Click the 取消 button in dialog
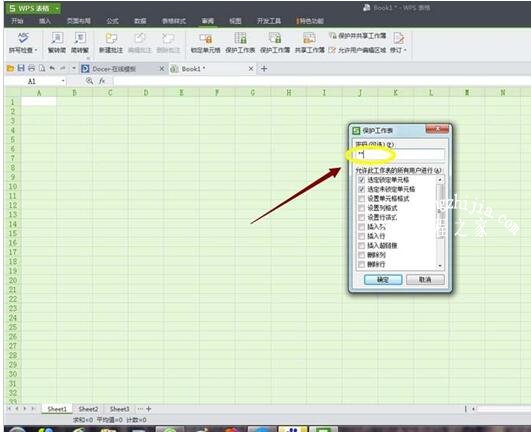 click(425, 280)
